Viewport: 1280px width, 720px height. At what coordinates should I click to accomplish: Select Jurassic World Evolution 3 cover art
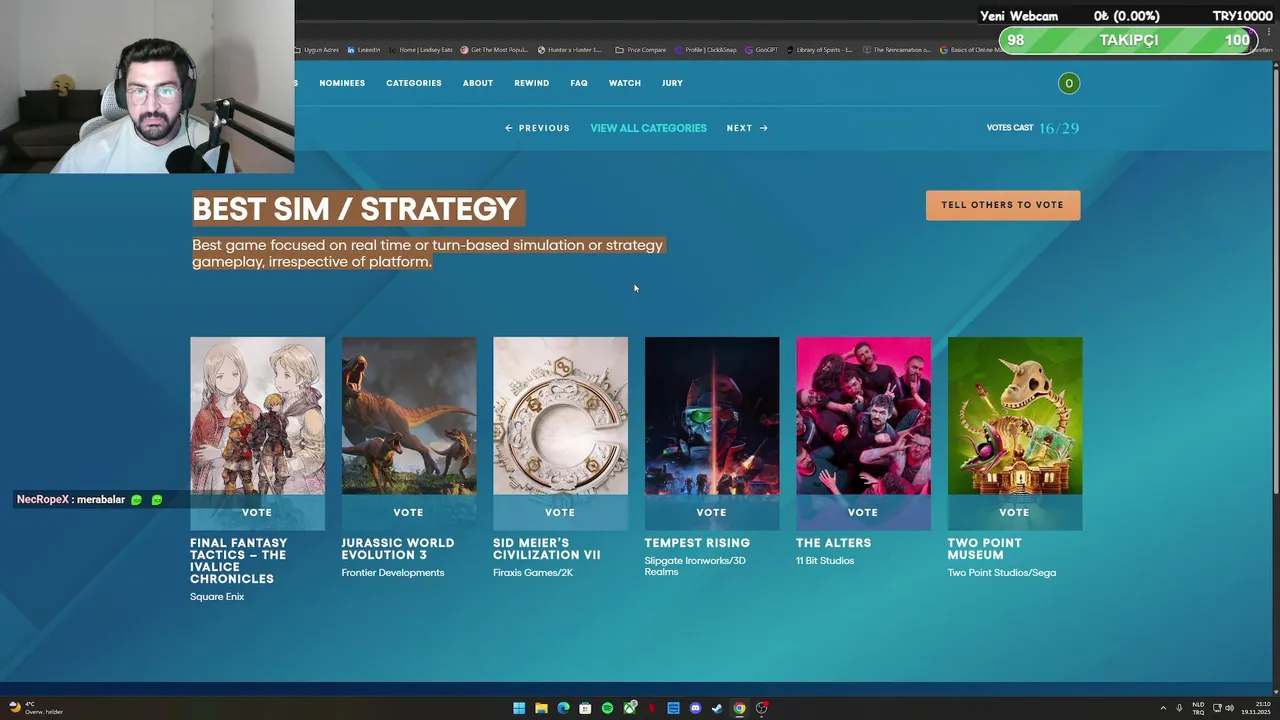(409, 416)
